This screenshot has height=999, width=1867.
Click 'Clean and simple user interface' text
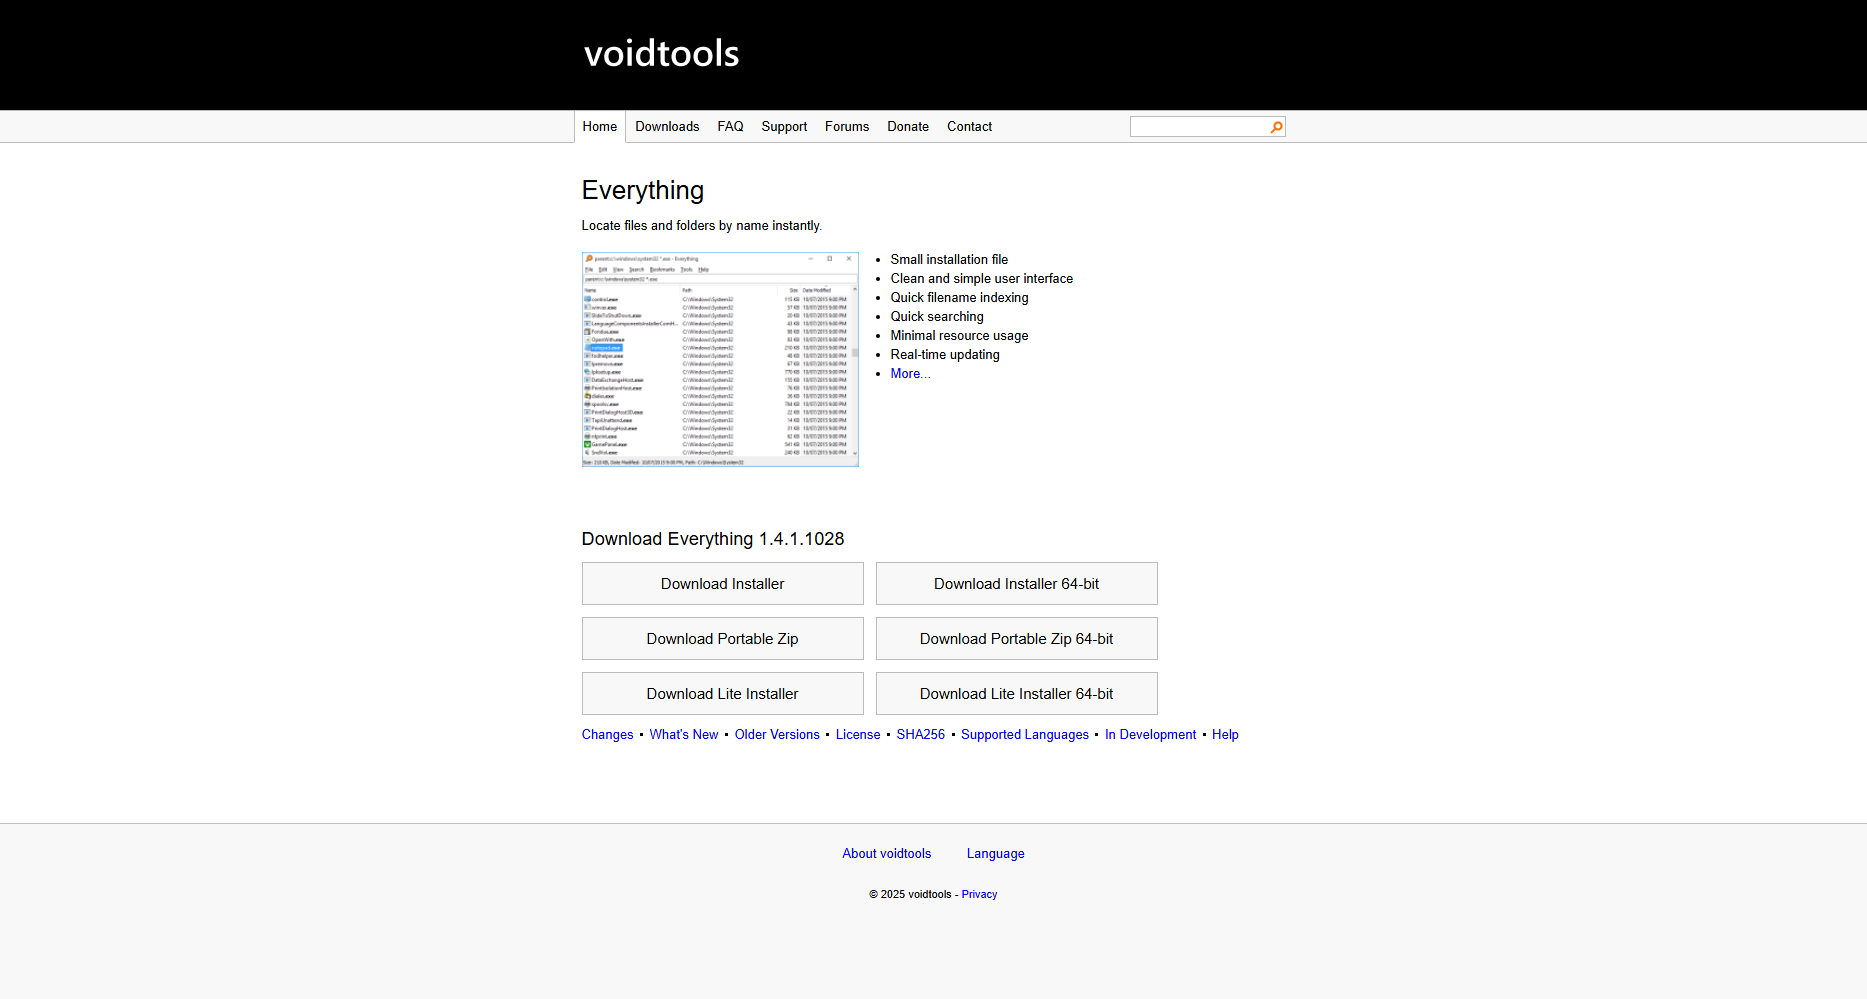coord(982,279)
